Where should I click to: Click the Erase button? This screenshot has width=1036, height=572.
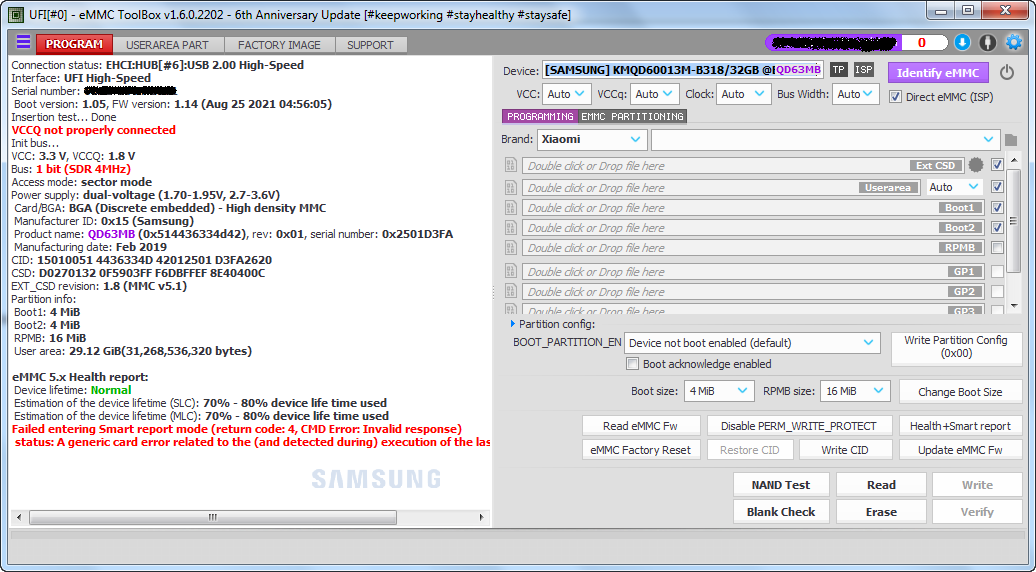[x=881, y=512]
